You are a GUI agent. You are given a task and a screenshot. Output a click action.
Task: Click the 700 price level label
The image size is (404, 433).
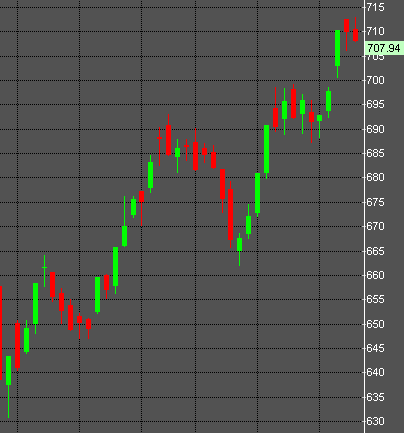click(x=375, y=80)
